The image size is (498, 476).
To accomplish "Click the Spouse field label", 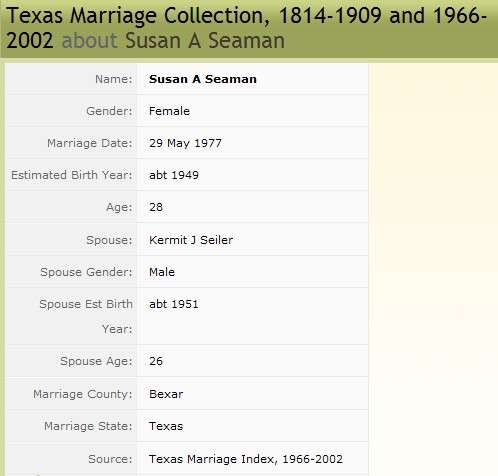I will [109, 240].
